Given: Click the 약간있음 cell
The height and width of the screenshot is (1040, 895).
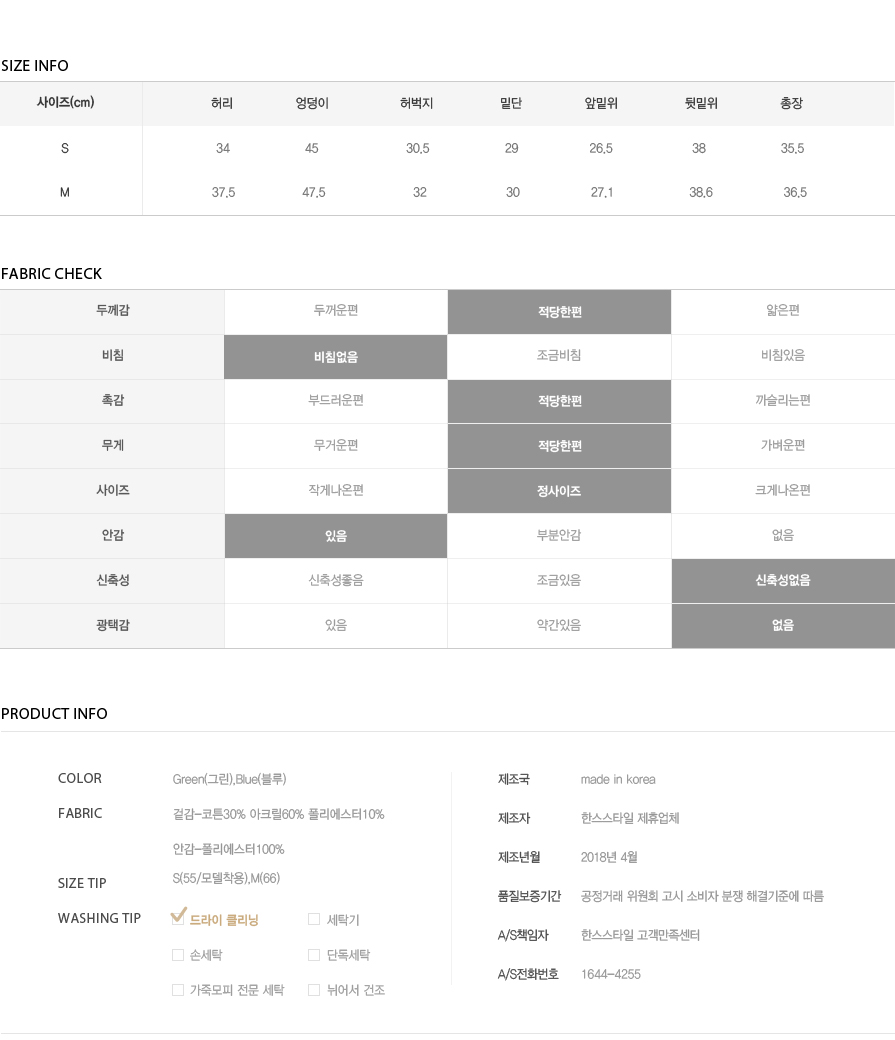Looking at the screenshot, I should [x=559, y=625].
